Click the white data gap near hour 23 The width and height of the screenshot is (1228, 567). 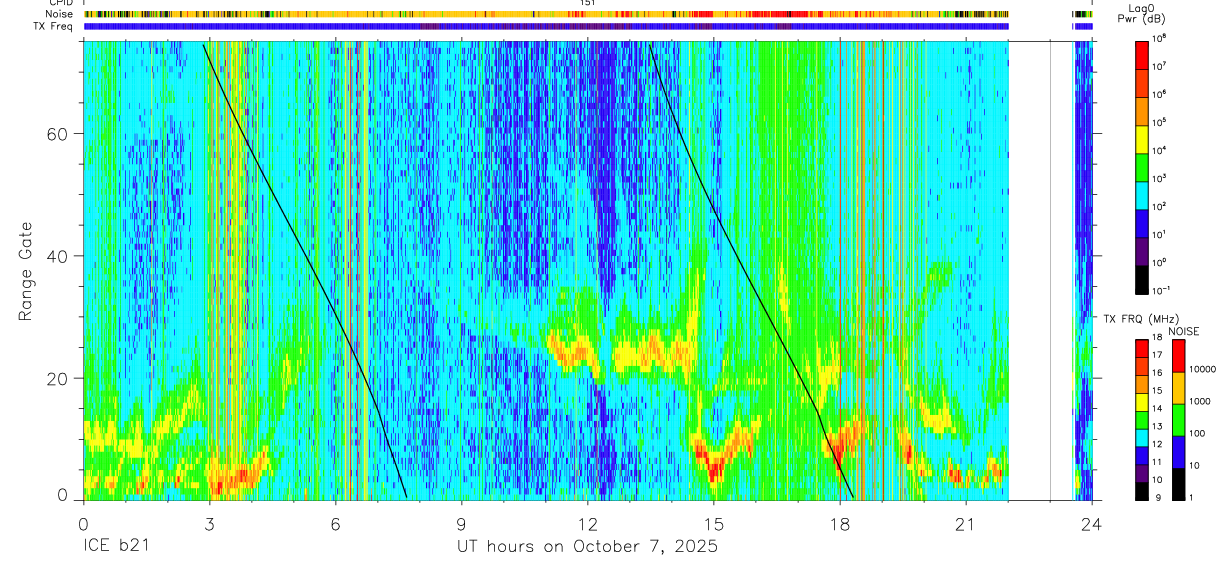[1041, 270]
